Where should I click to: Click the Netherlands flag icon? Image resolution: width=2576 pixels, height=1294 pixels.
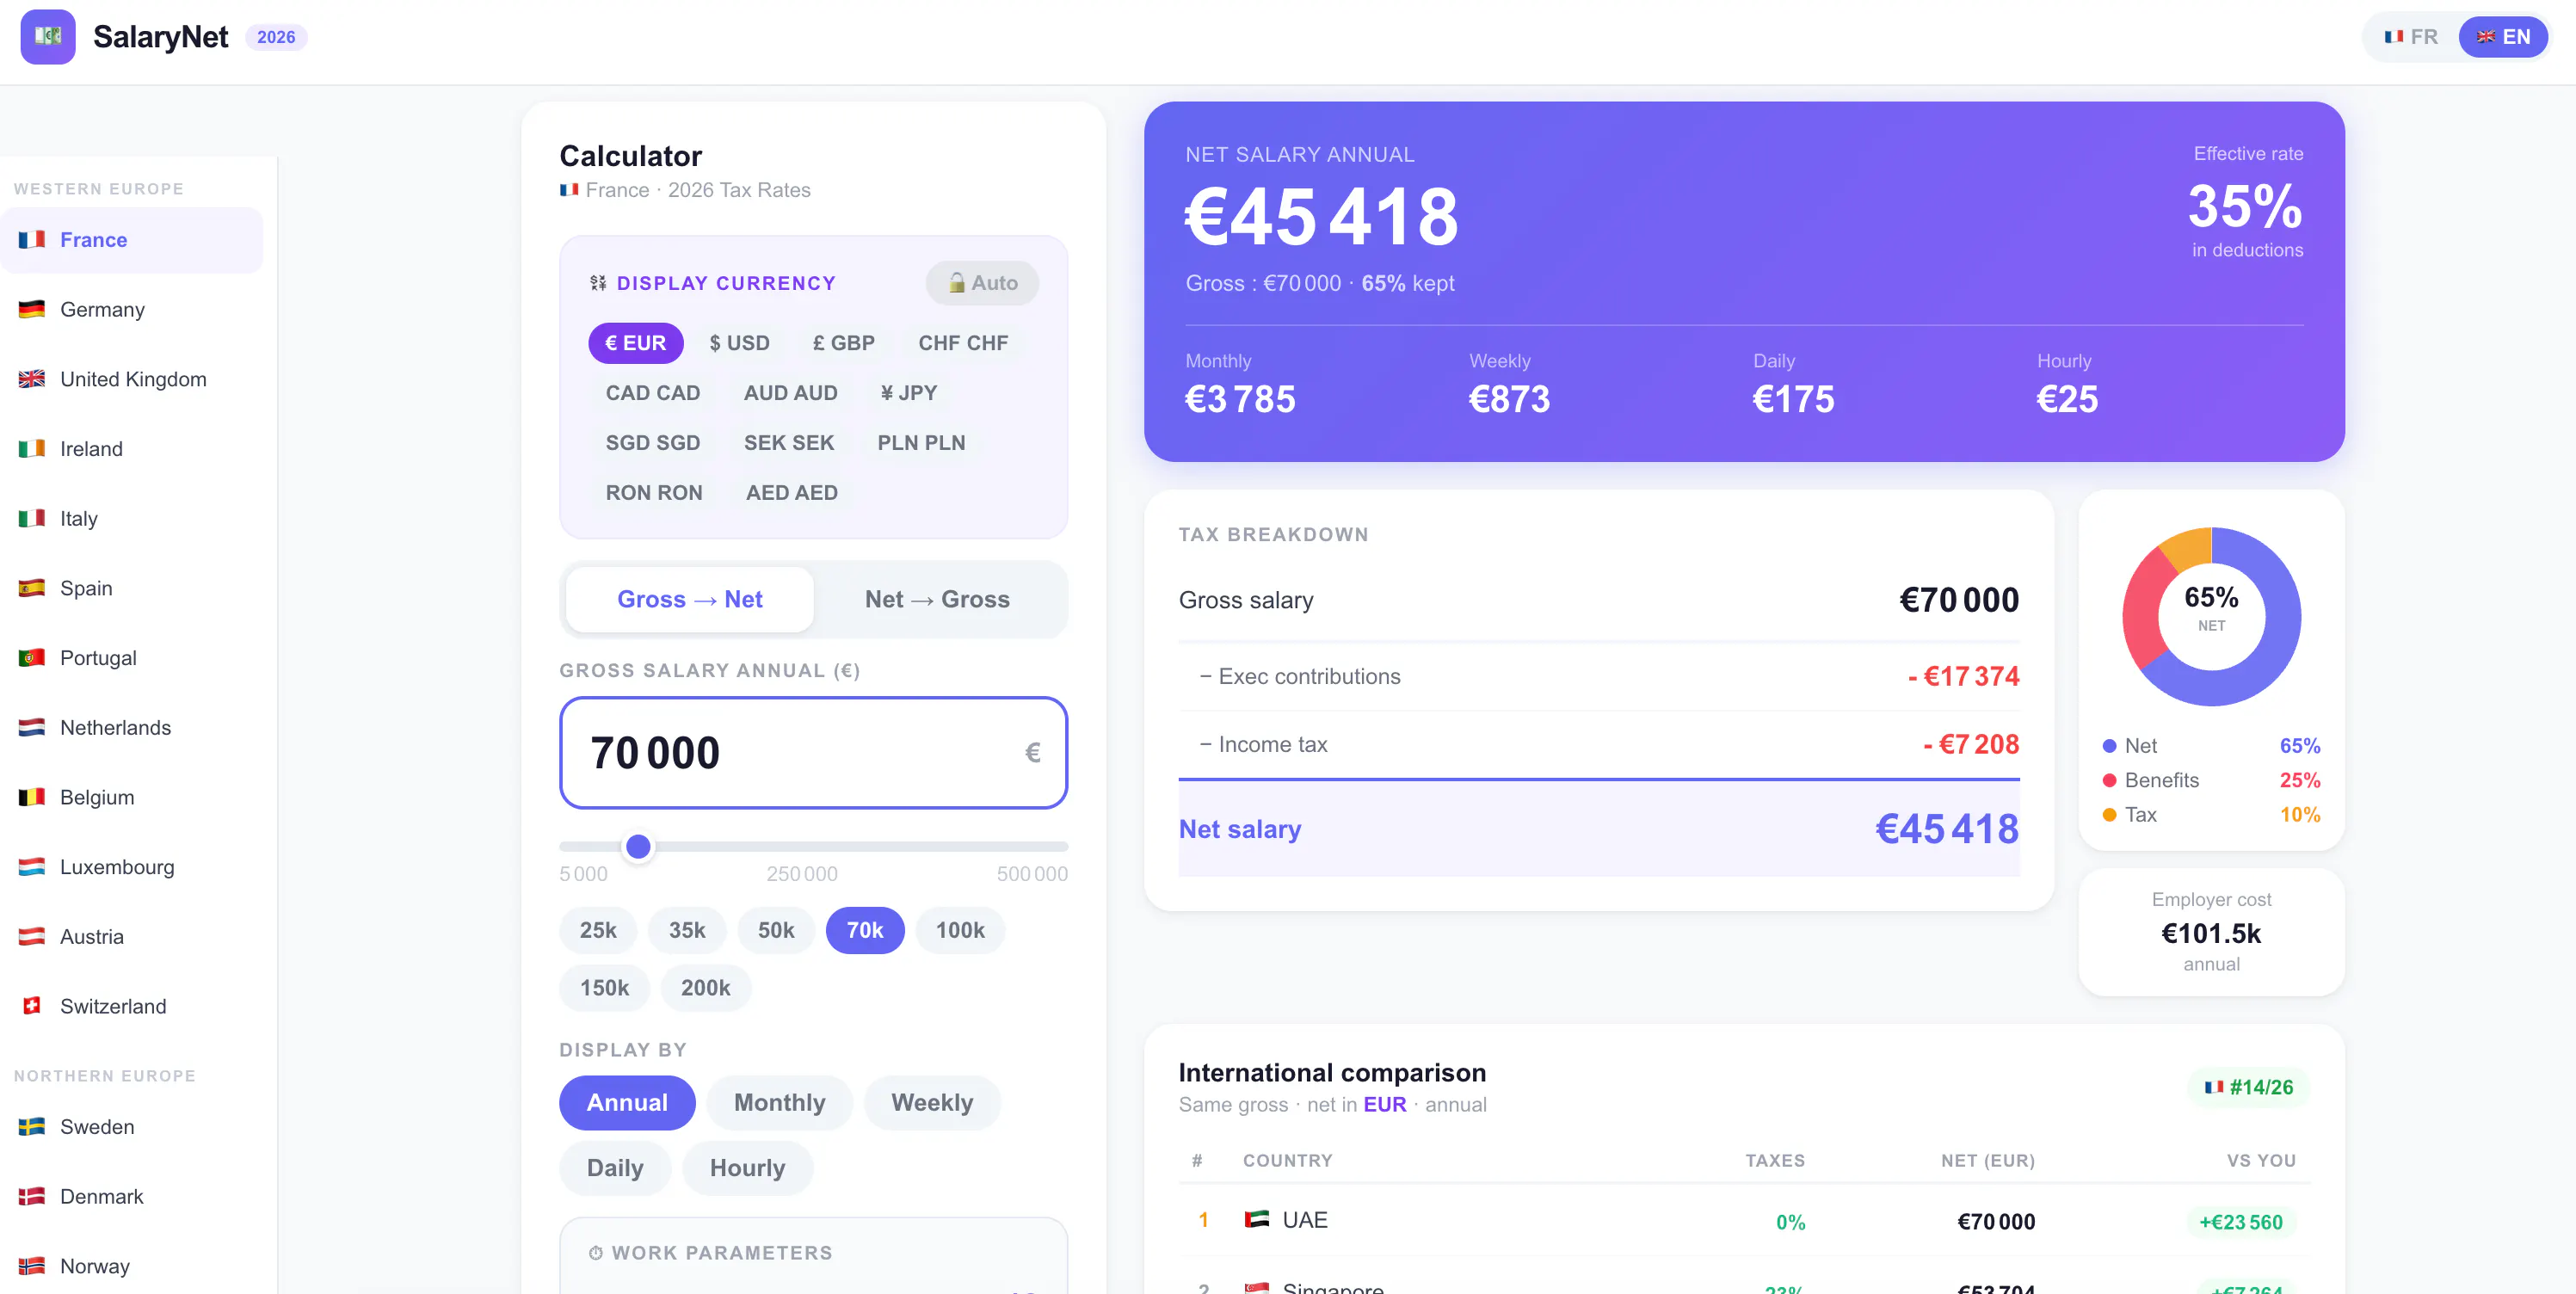[x=32, y=727]
